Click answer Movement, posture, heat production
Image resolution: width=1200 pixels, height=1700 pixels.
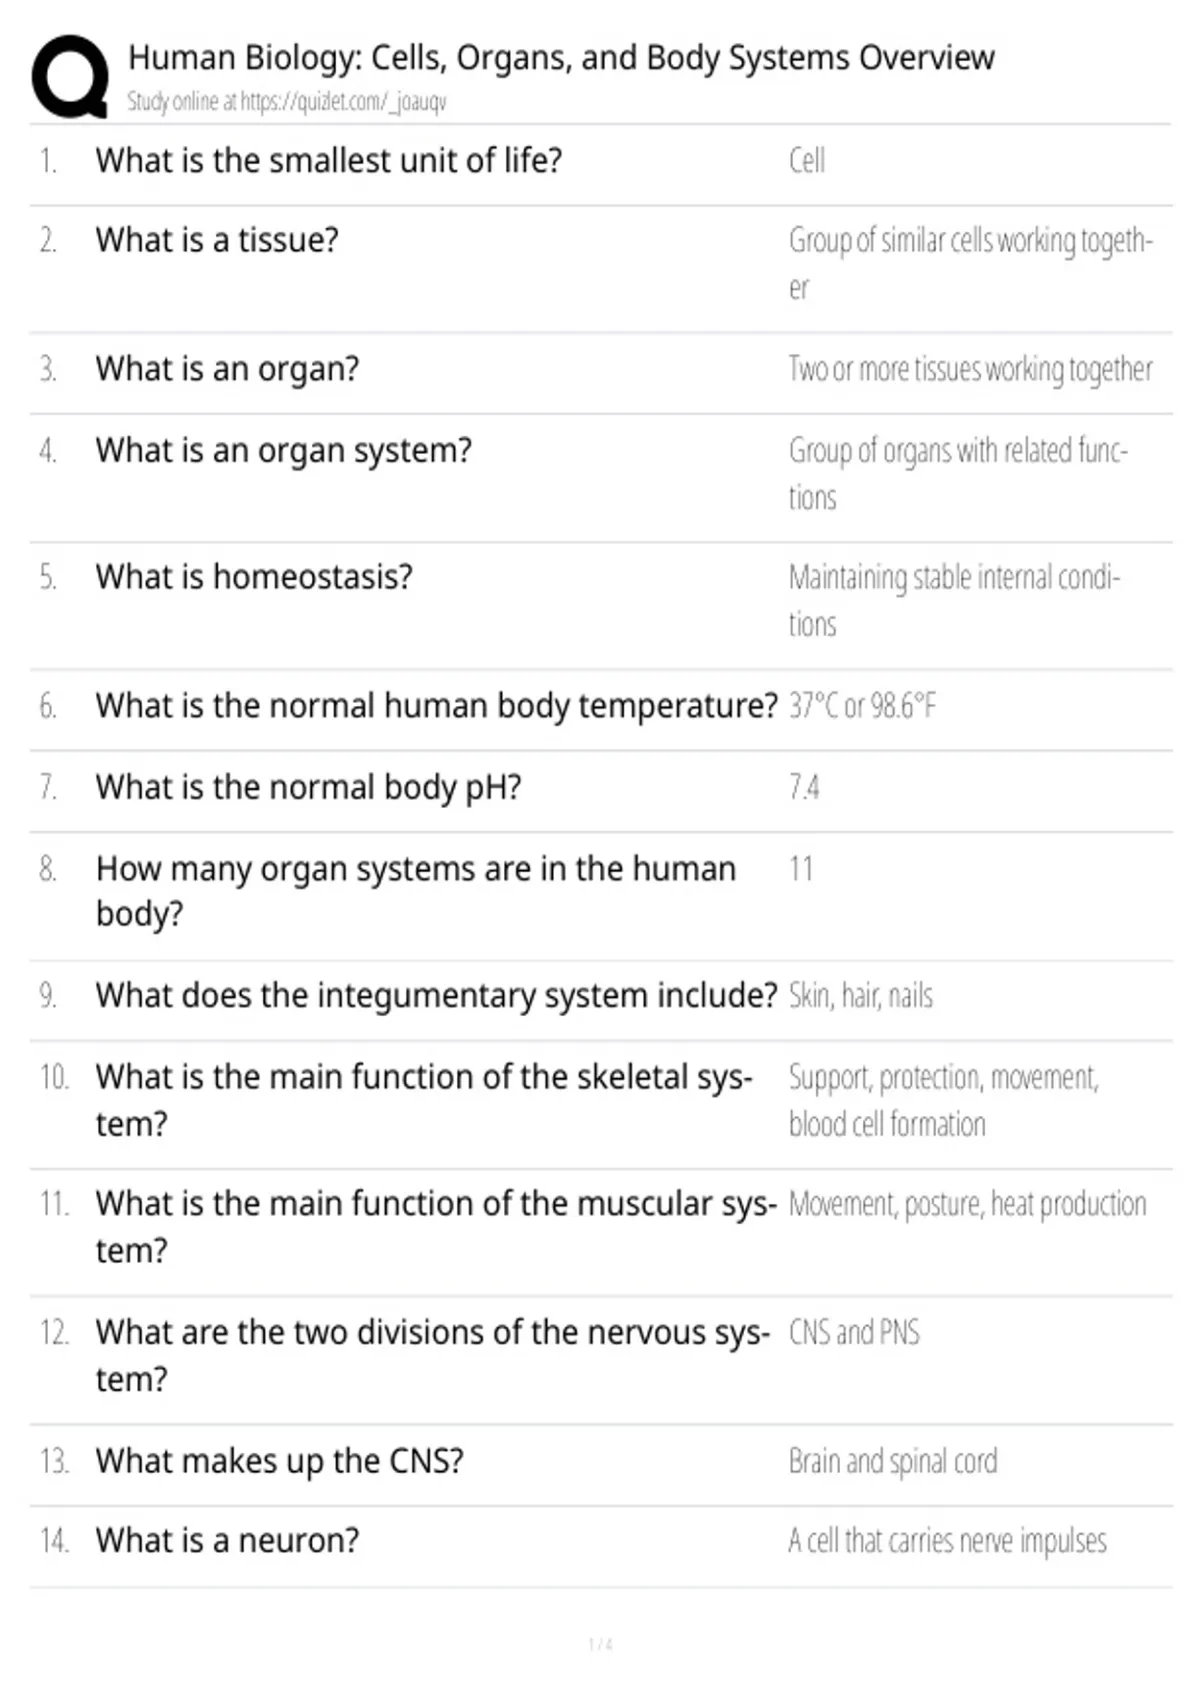[x=967, y=1204]
